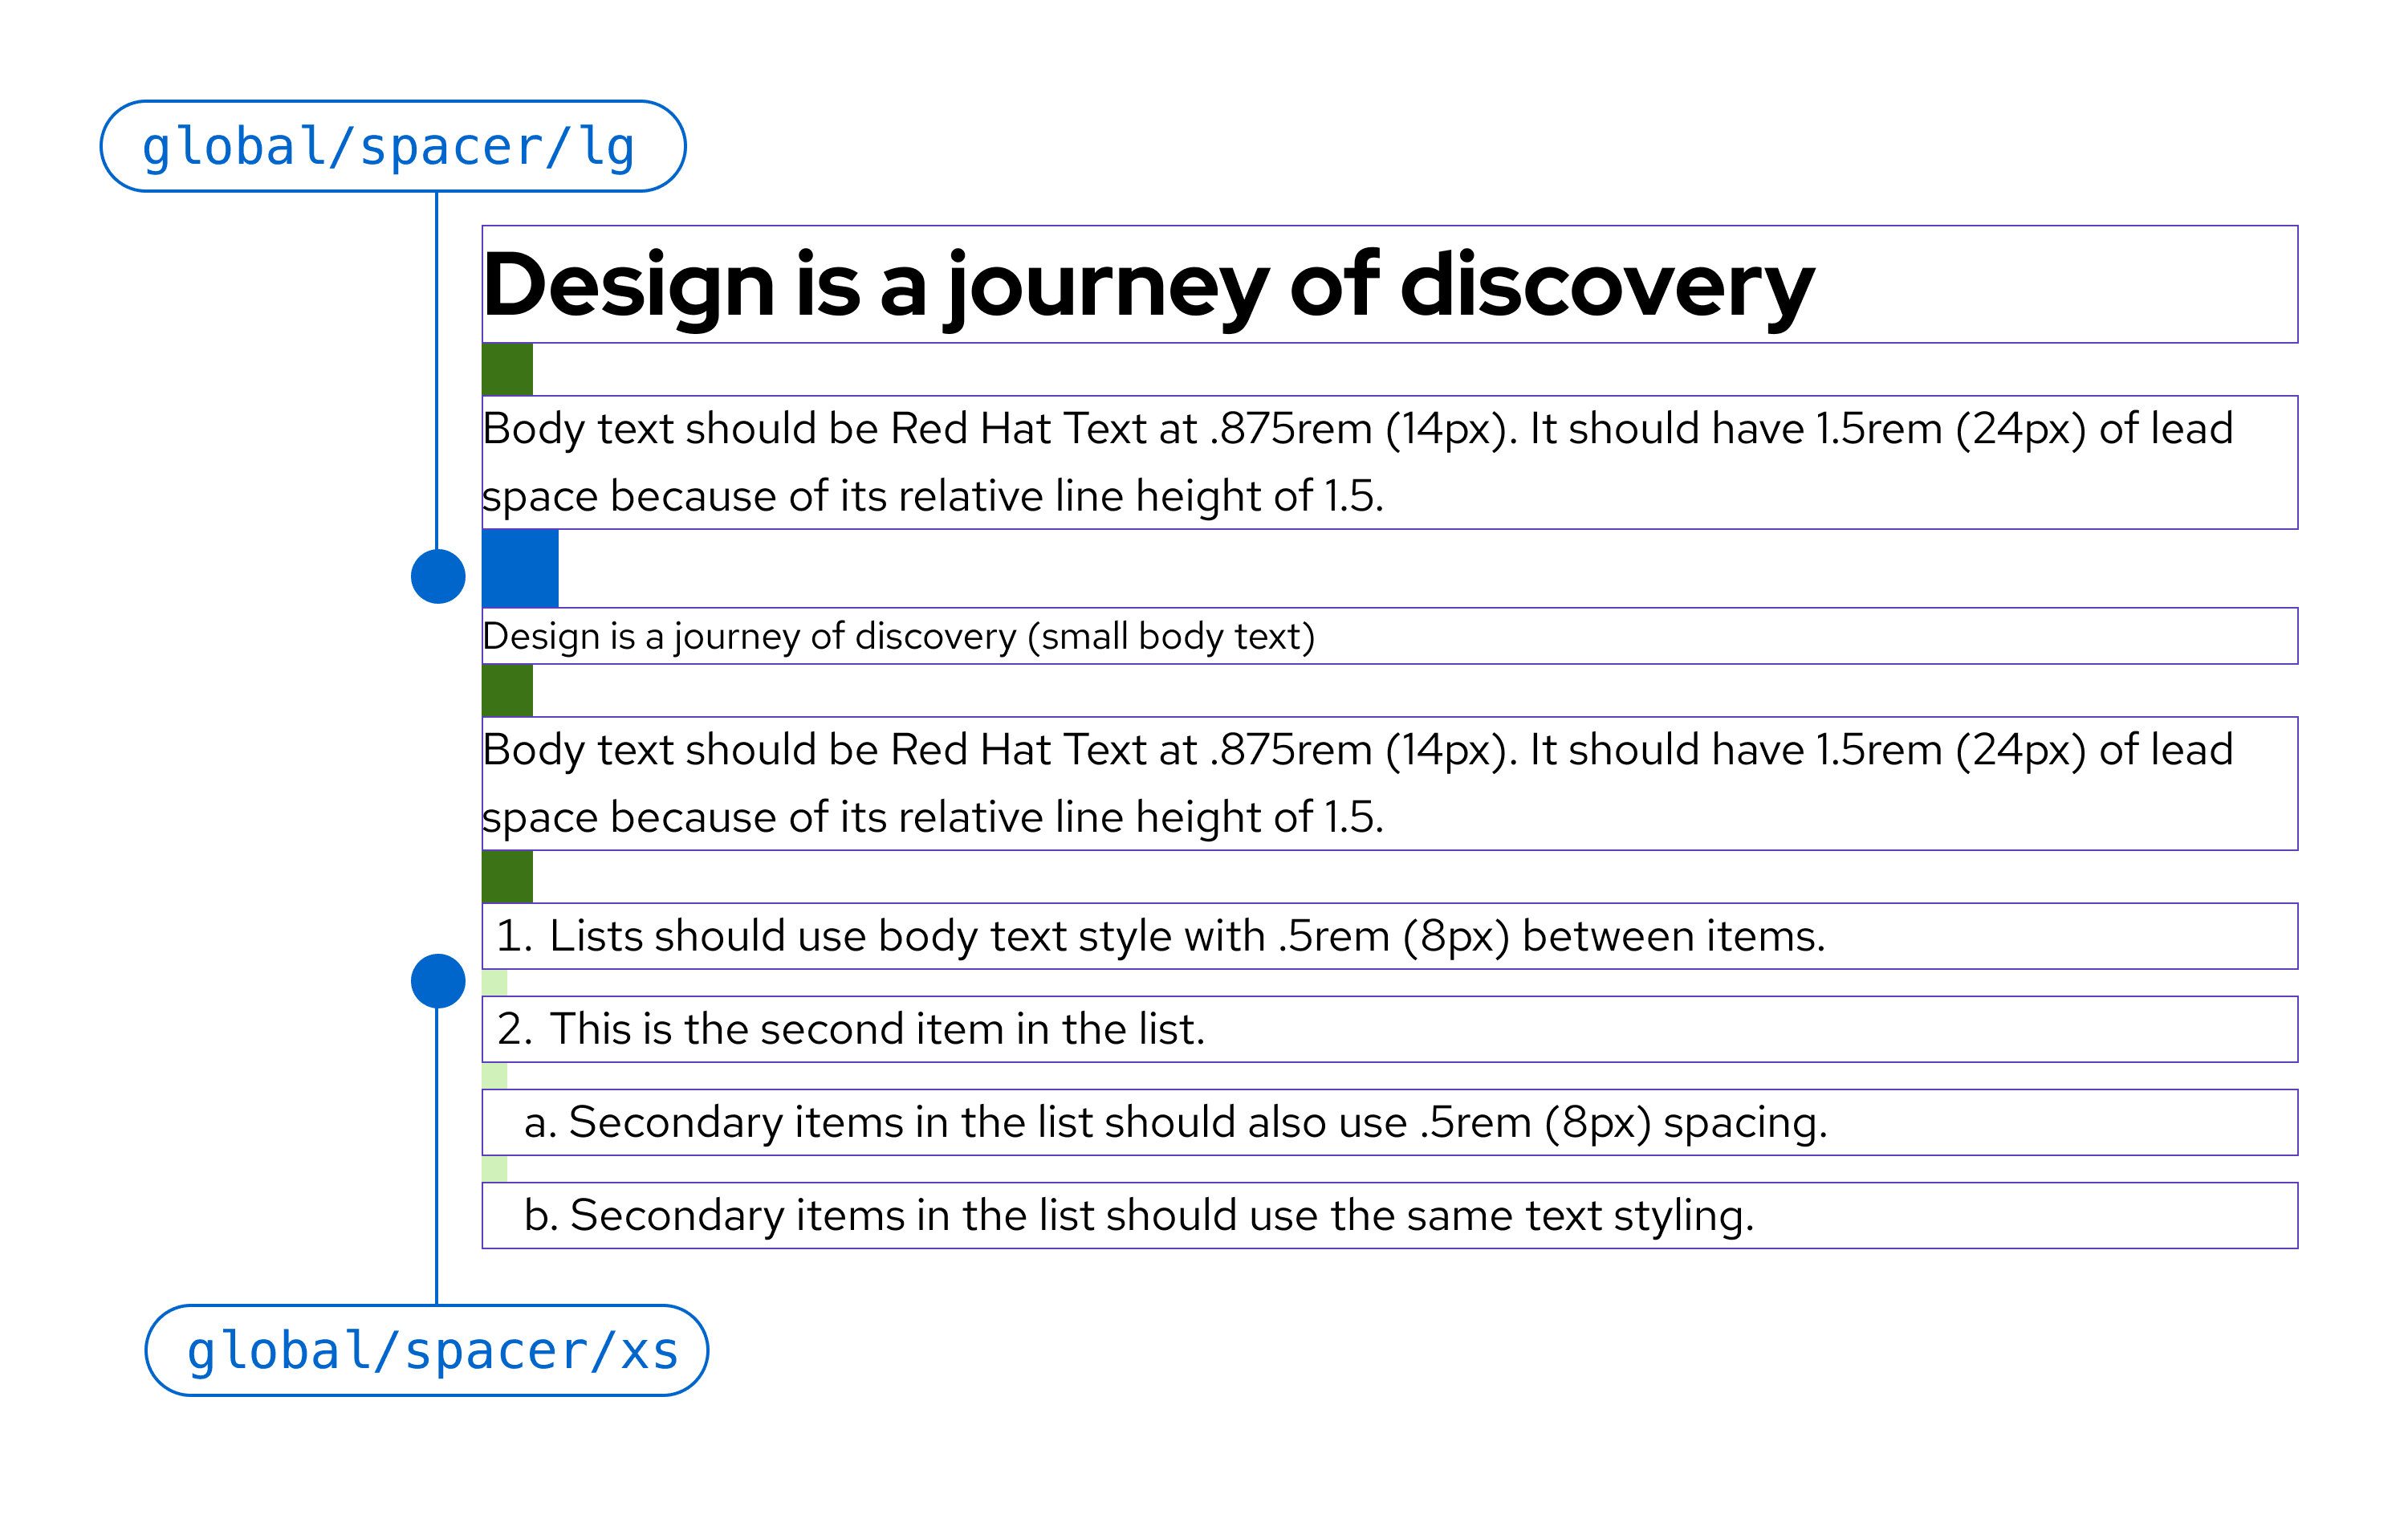
Task: Select the dark green spacer below the heading
Action: click(507, 369)
